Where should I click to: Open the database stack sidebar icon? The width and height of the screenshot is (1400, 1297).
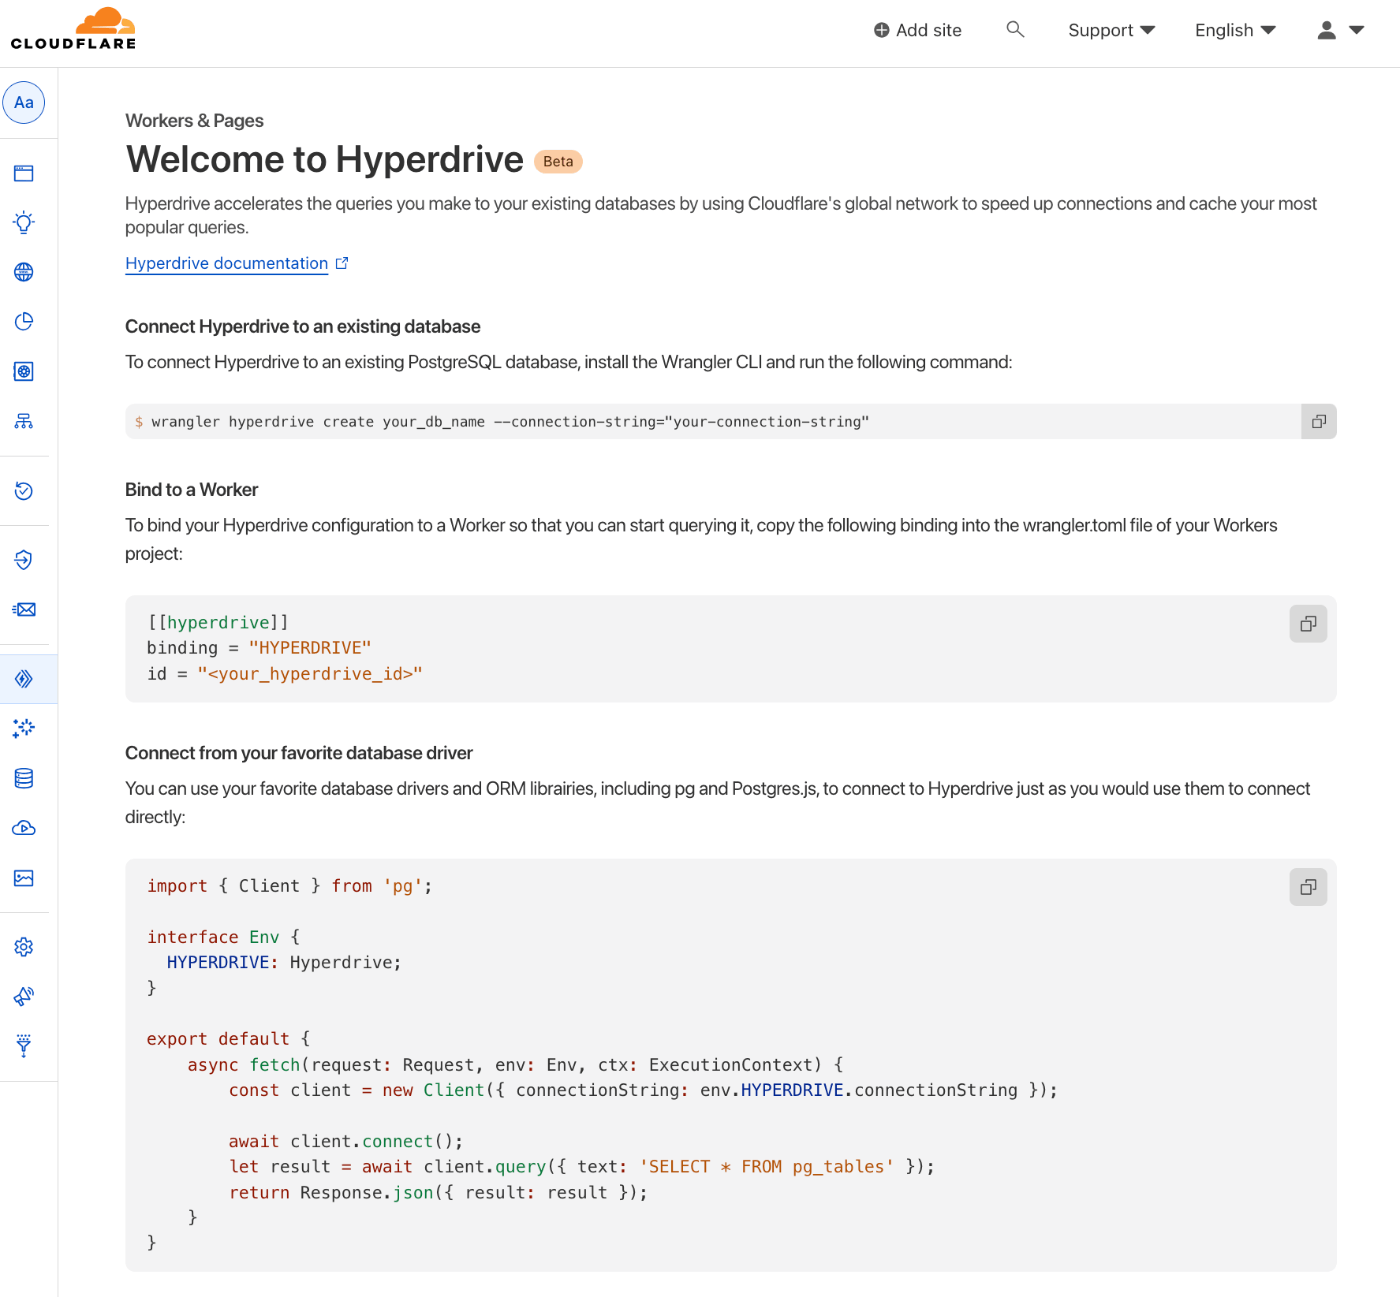[x=24, y=778]
